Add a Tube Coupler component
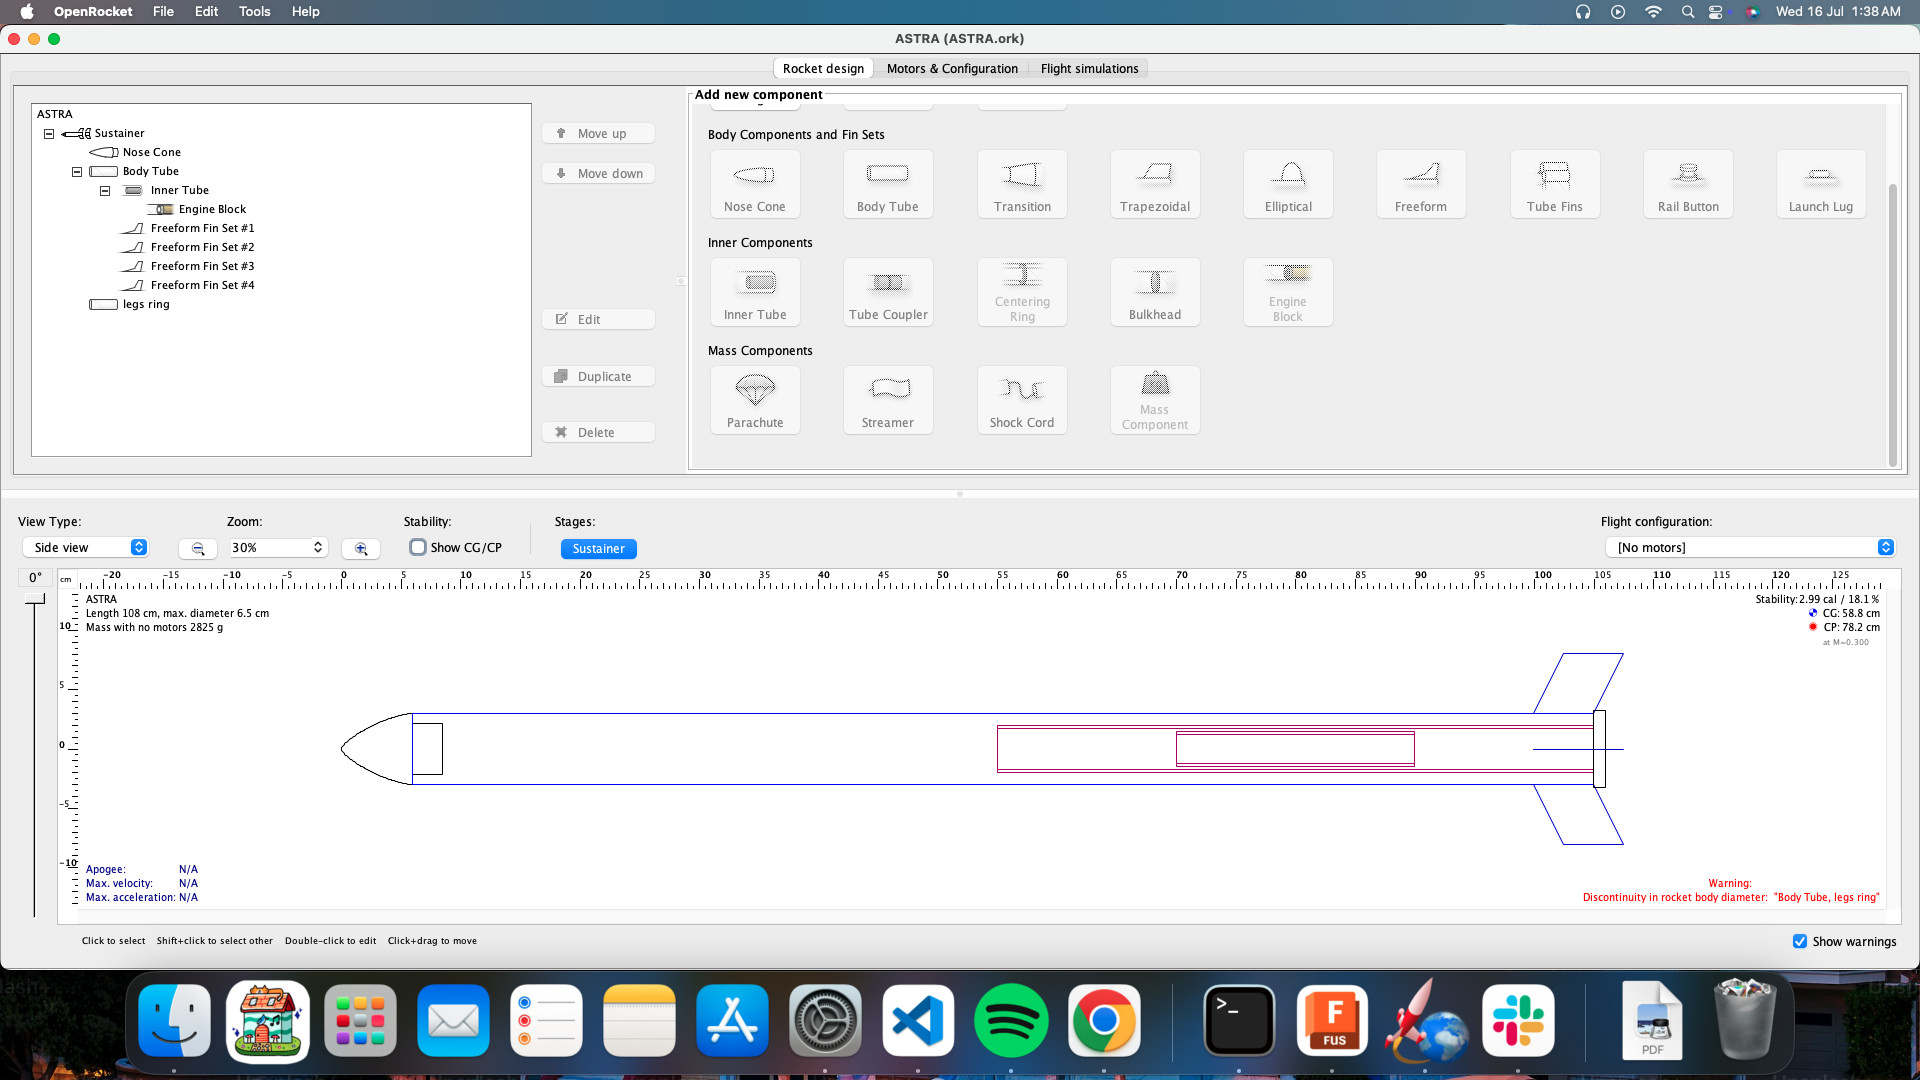1920x1080 pixels. (x=888, y=293)
